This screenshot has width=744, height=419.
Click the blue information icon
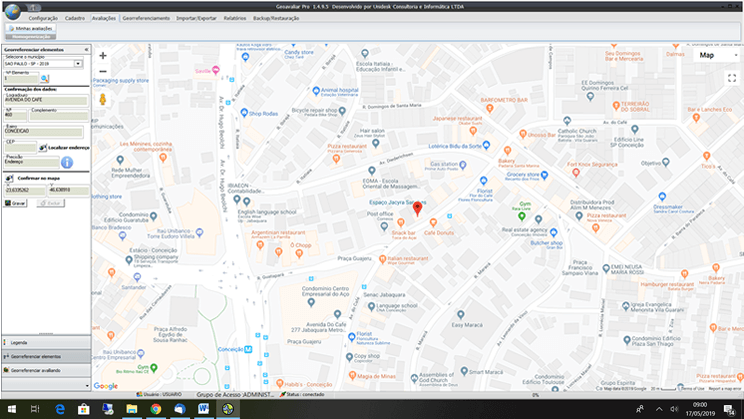tap(67, 161)
